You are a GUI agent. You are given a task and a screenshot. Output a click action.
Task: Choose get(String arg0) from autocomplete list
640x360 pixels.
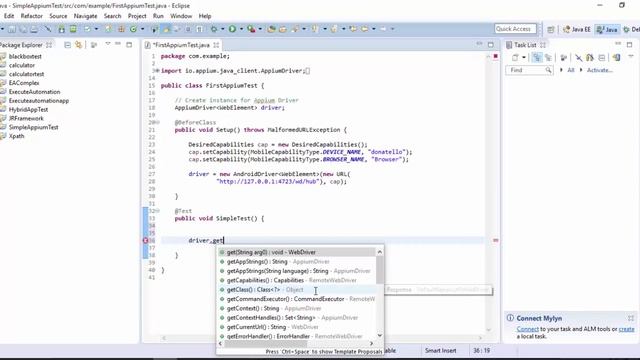(297, 252)
